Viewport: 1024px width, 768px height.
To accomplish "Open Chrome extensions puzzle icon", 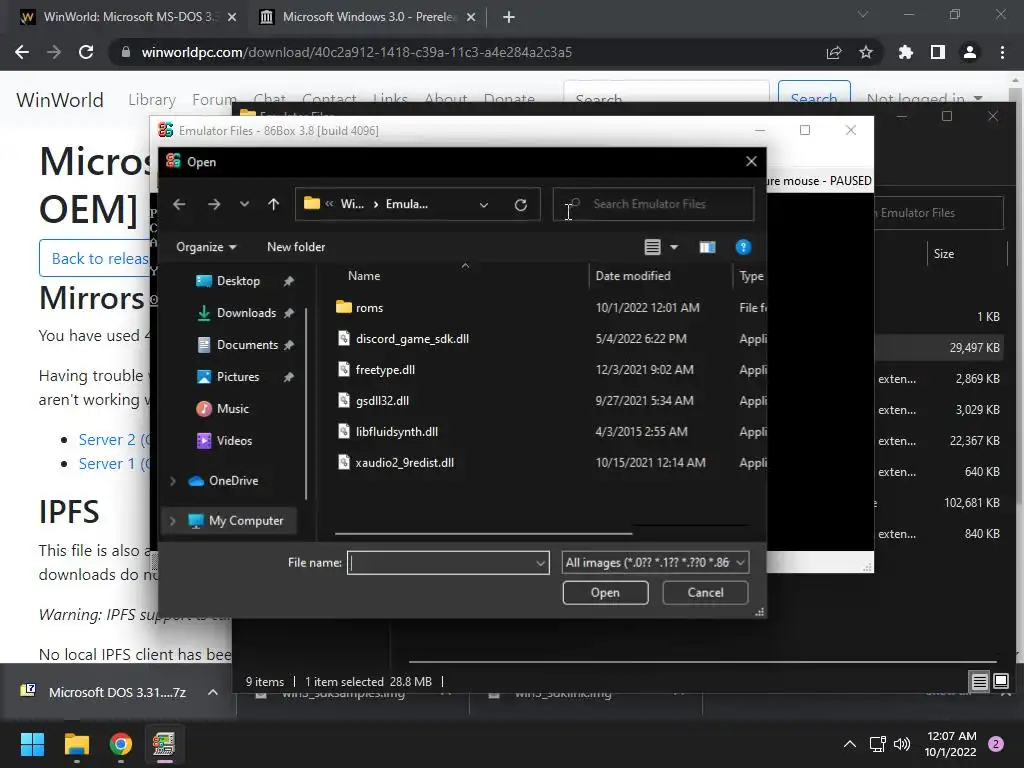I will (x=906, y=52).
